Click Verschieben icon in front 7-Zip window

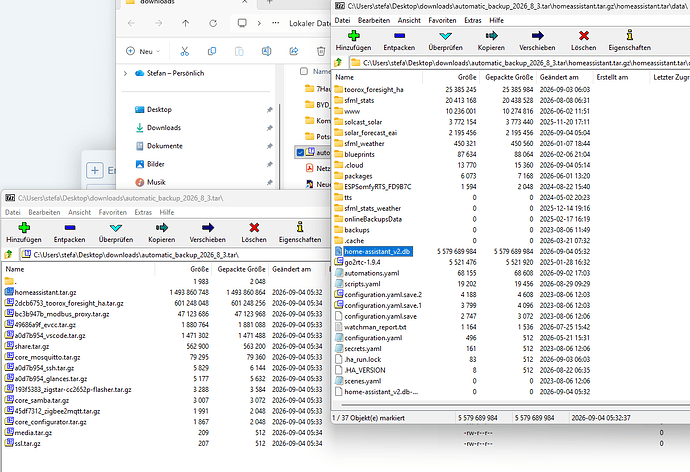(537, 36)
